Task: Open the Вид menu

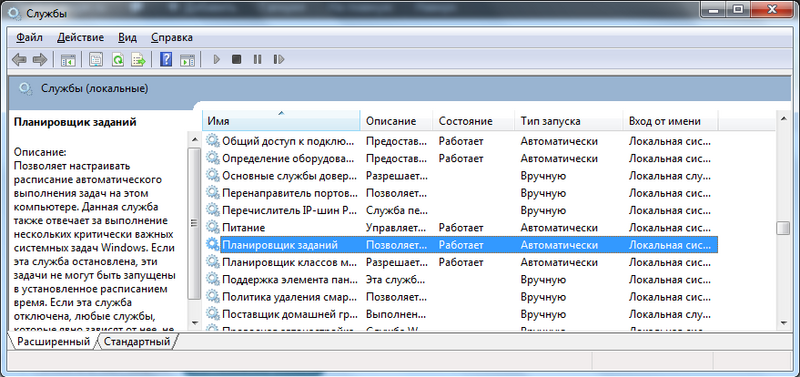Action: (x=128, y=37)
